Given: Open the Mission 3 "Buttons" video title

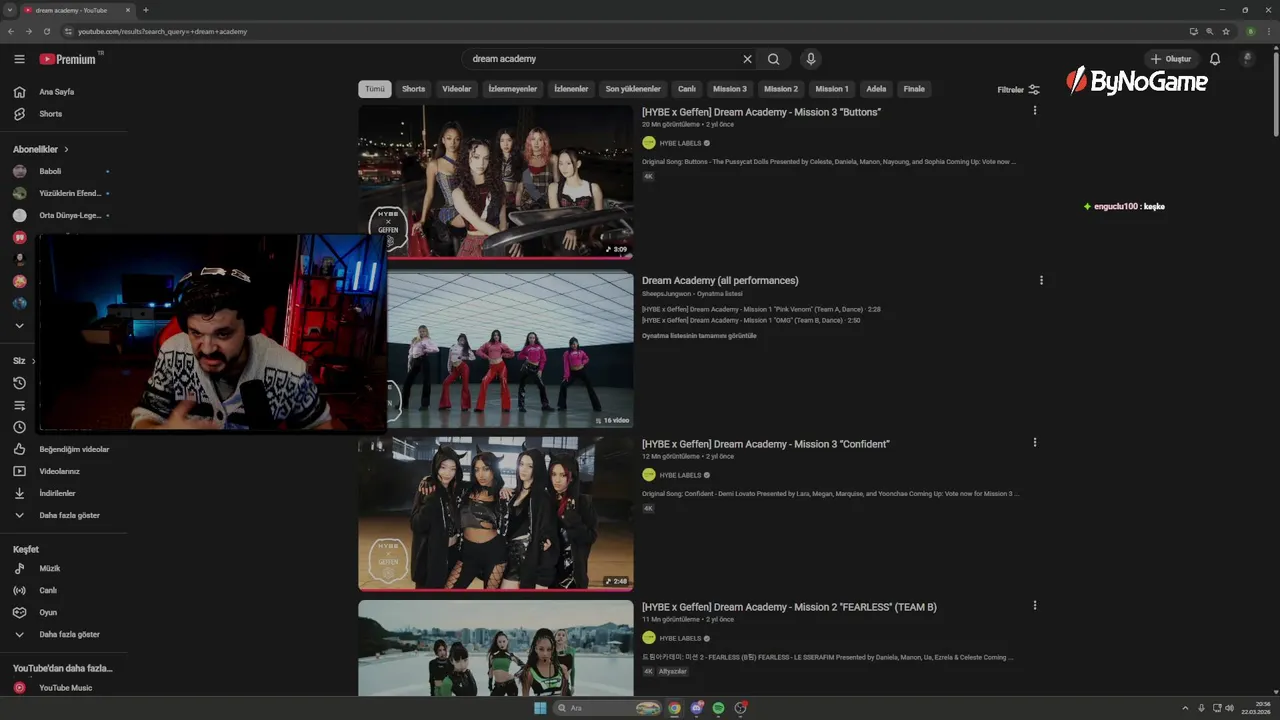Looking at the screenshot, I should [x=761, y=112].
